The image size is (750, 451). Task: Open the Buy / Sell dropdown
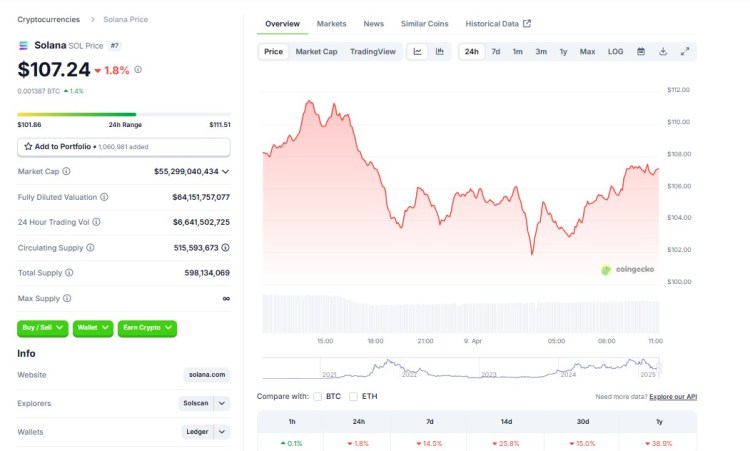pos(42,328)
